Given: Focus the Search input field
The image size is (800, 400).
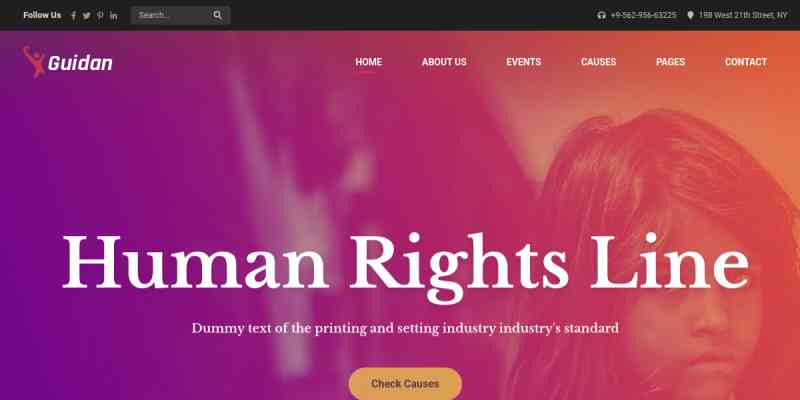Looking at the screenshot, I should (x=173, y=15).
